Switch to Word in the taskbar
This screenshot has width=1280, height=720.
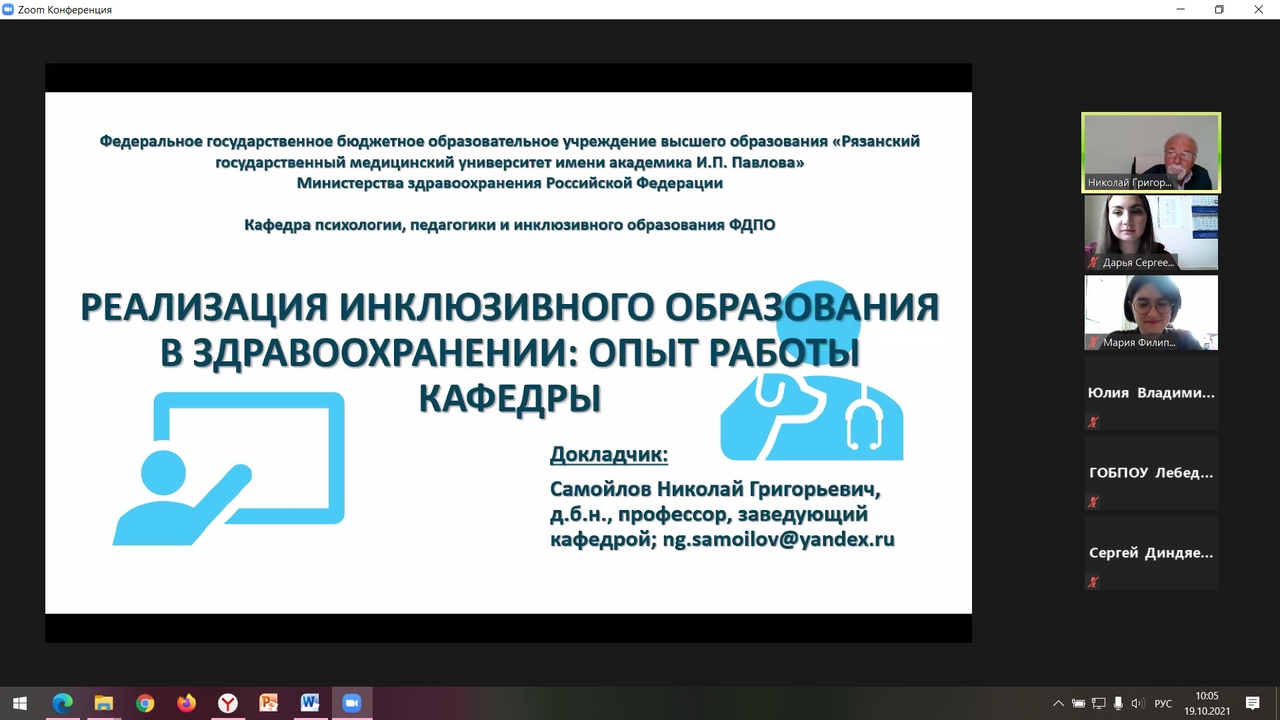pos(310,703)
